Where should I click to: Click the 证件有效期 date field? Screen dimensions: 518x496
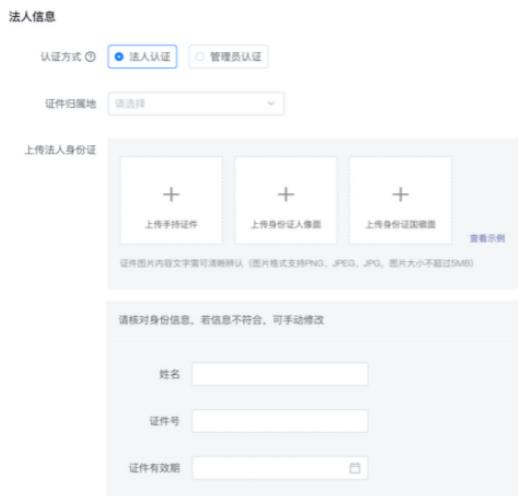pyautogui.click(x=280, y=468)
